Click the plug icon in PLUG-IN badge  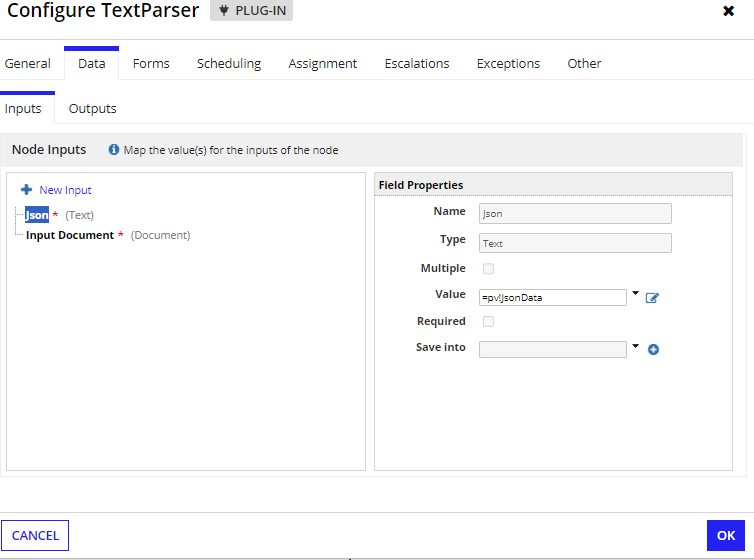[224, 11]
